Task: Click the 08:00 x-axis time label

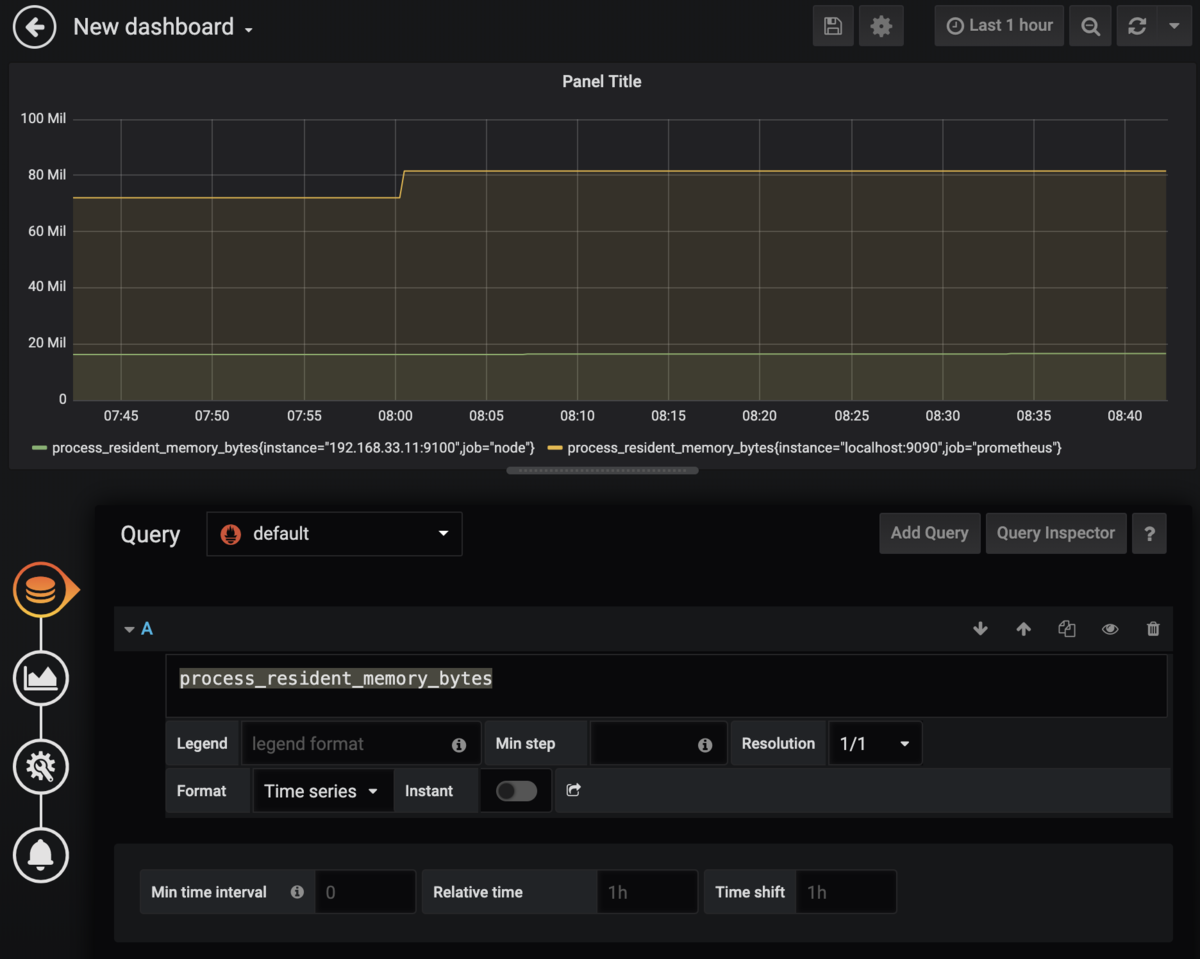Action: click(395, 416)
